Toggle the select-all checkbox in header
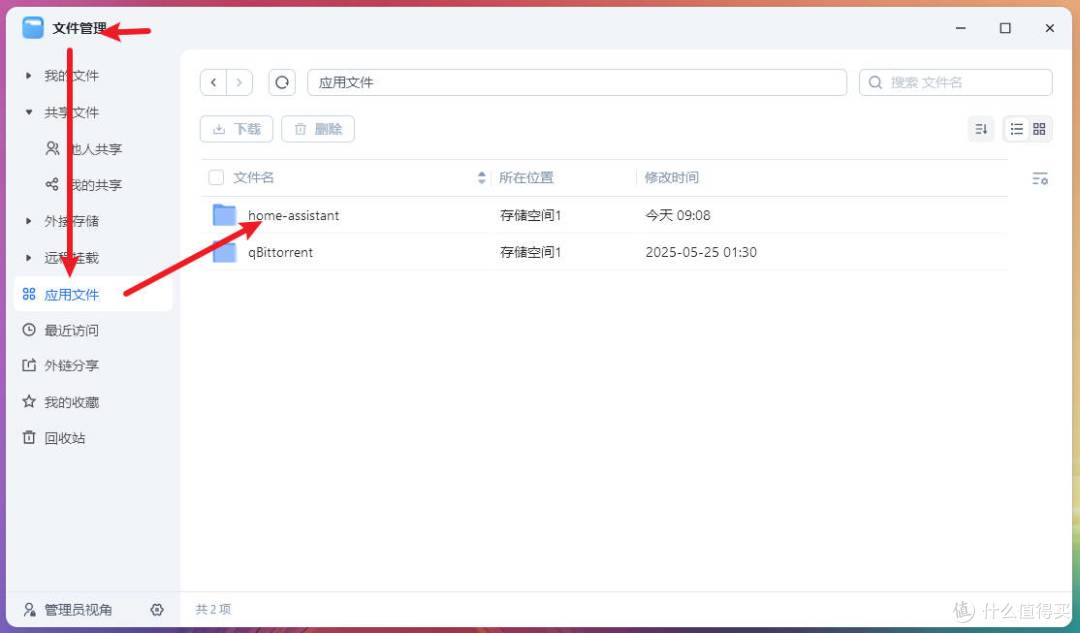The image size is (1080, 633). [216, 178]
